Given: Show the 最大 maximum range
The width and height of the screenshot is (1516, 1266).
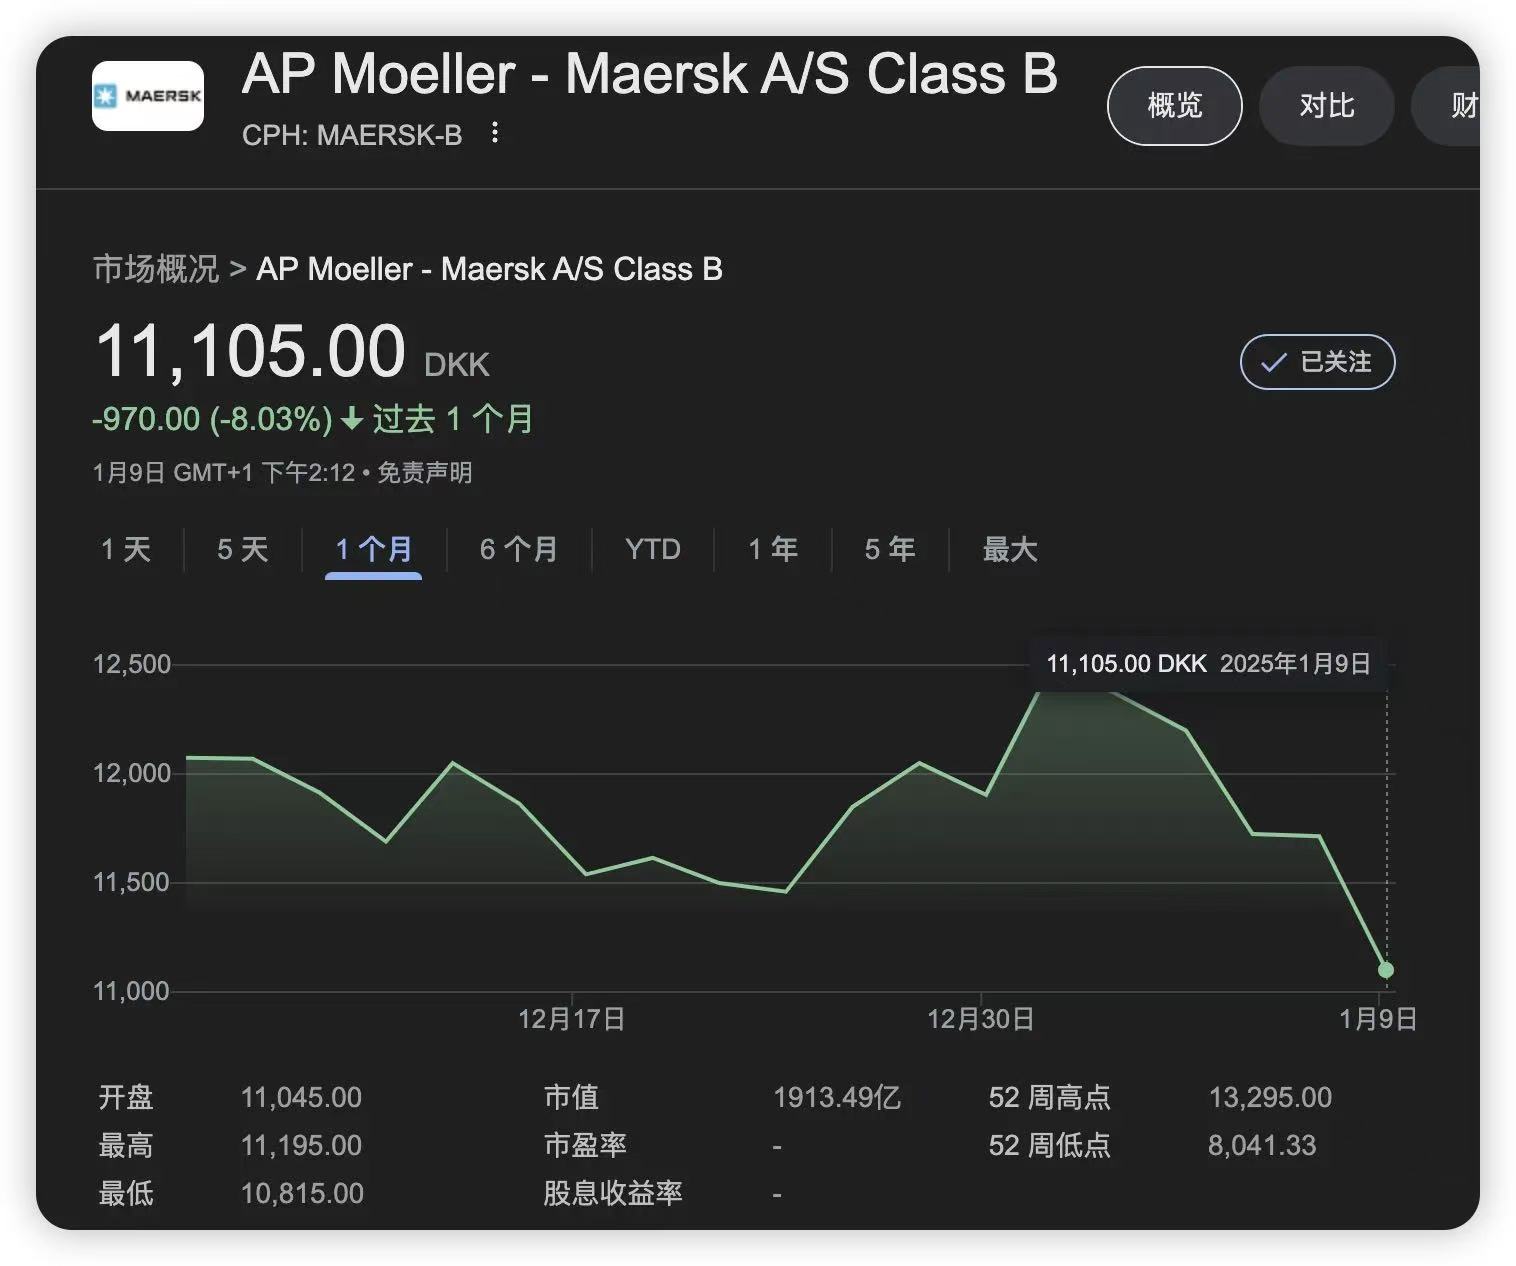Looking at the screenshot, I should tap(1010, 549).
